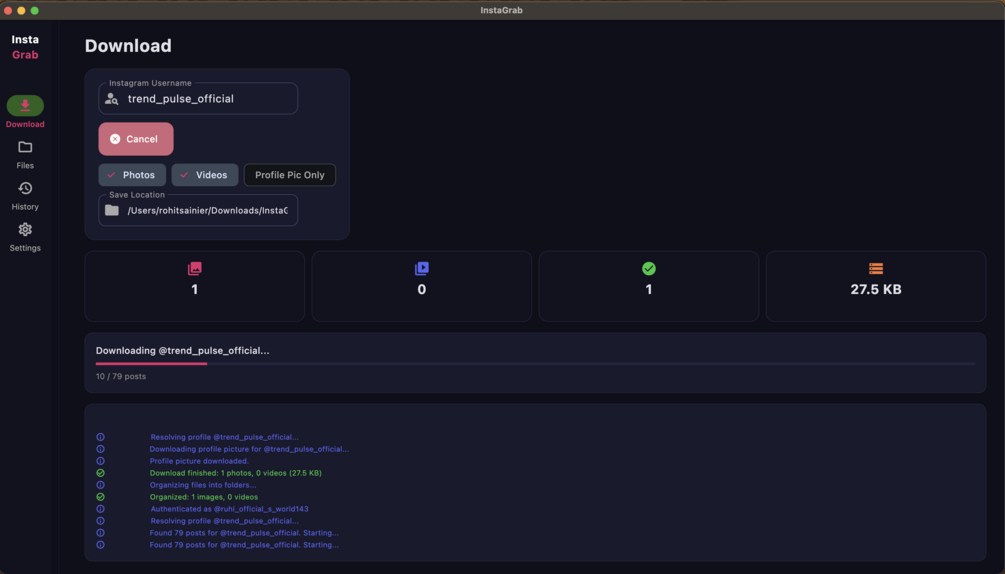This screenshot has height=574, width=1005.
Task: Click the photos count card icon
Action: (x=195, y=268)
